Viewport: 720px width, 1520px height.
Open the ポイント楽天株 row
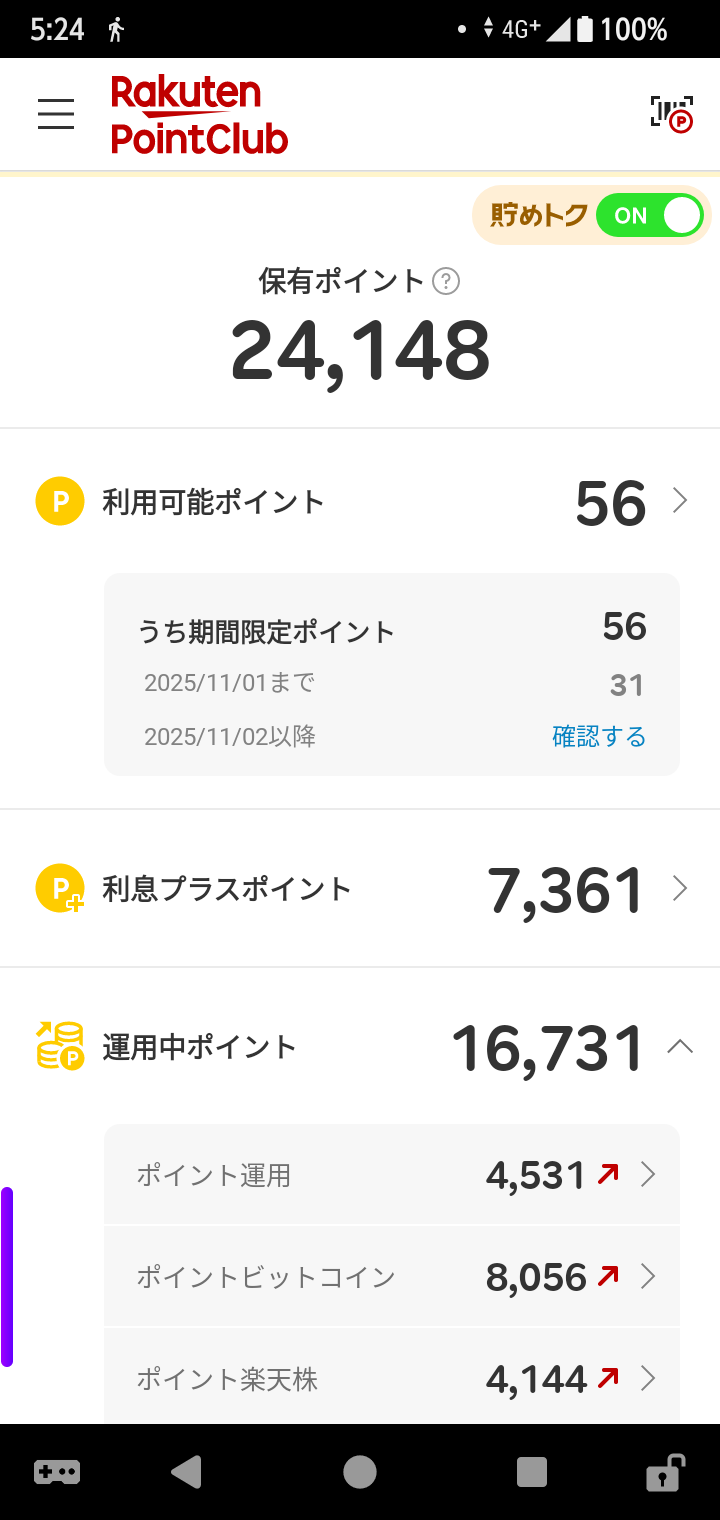tap(392, 1380)
